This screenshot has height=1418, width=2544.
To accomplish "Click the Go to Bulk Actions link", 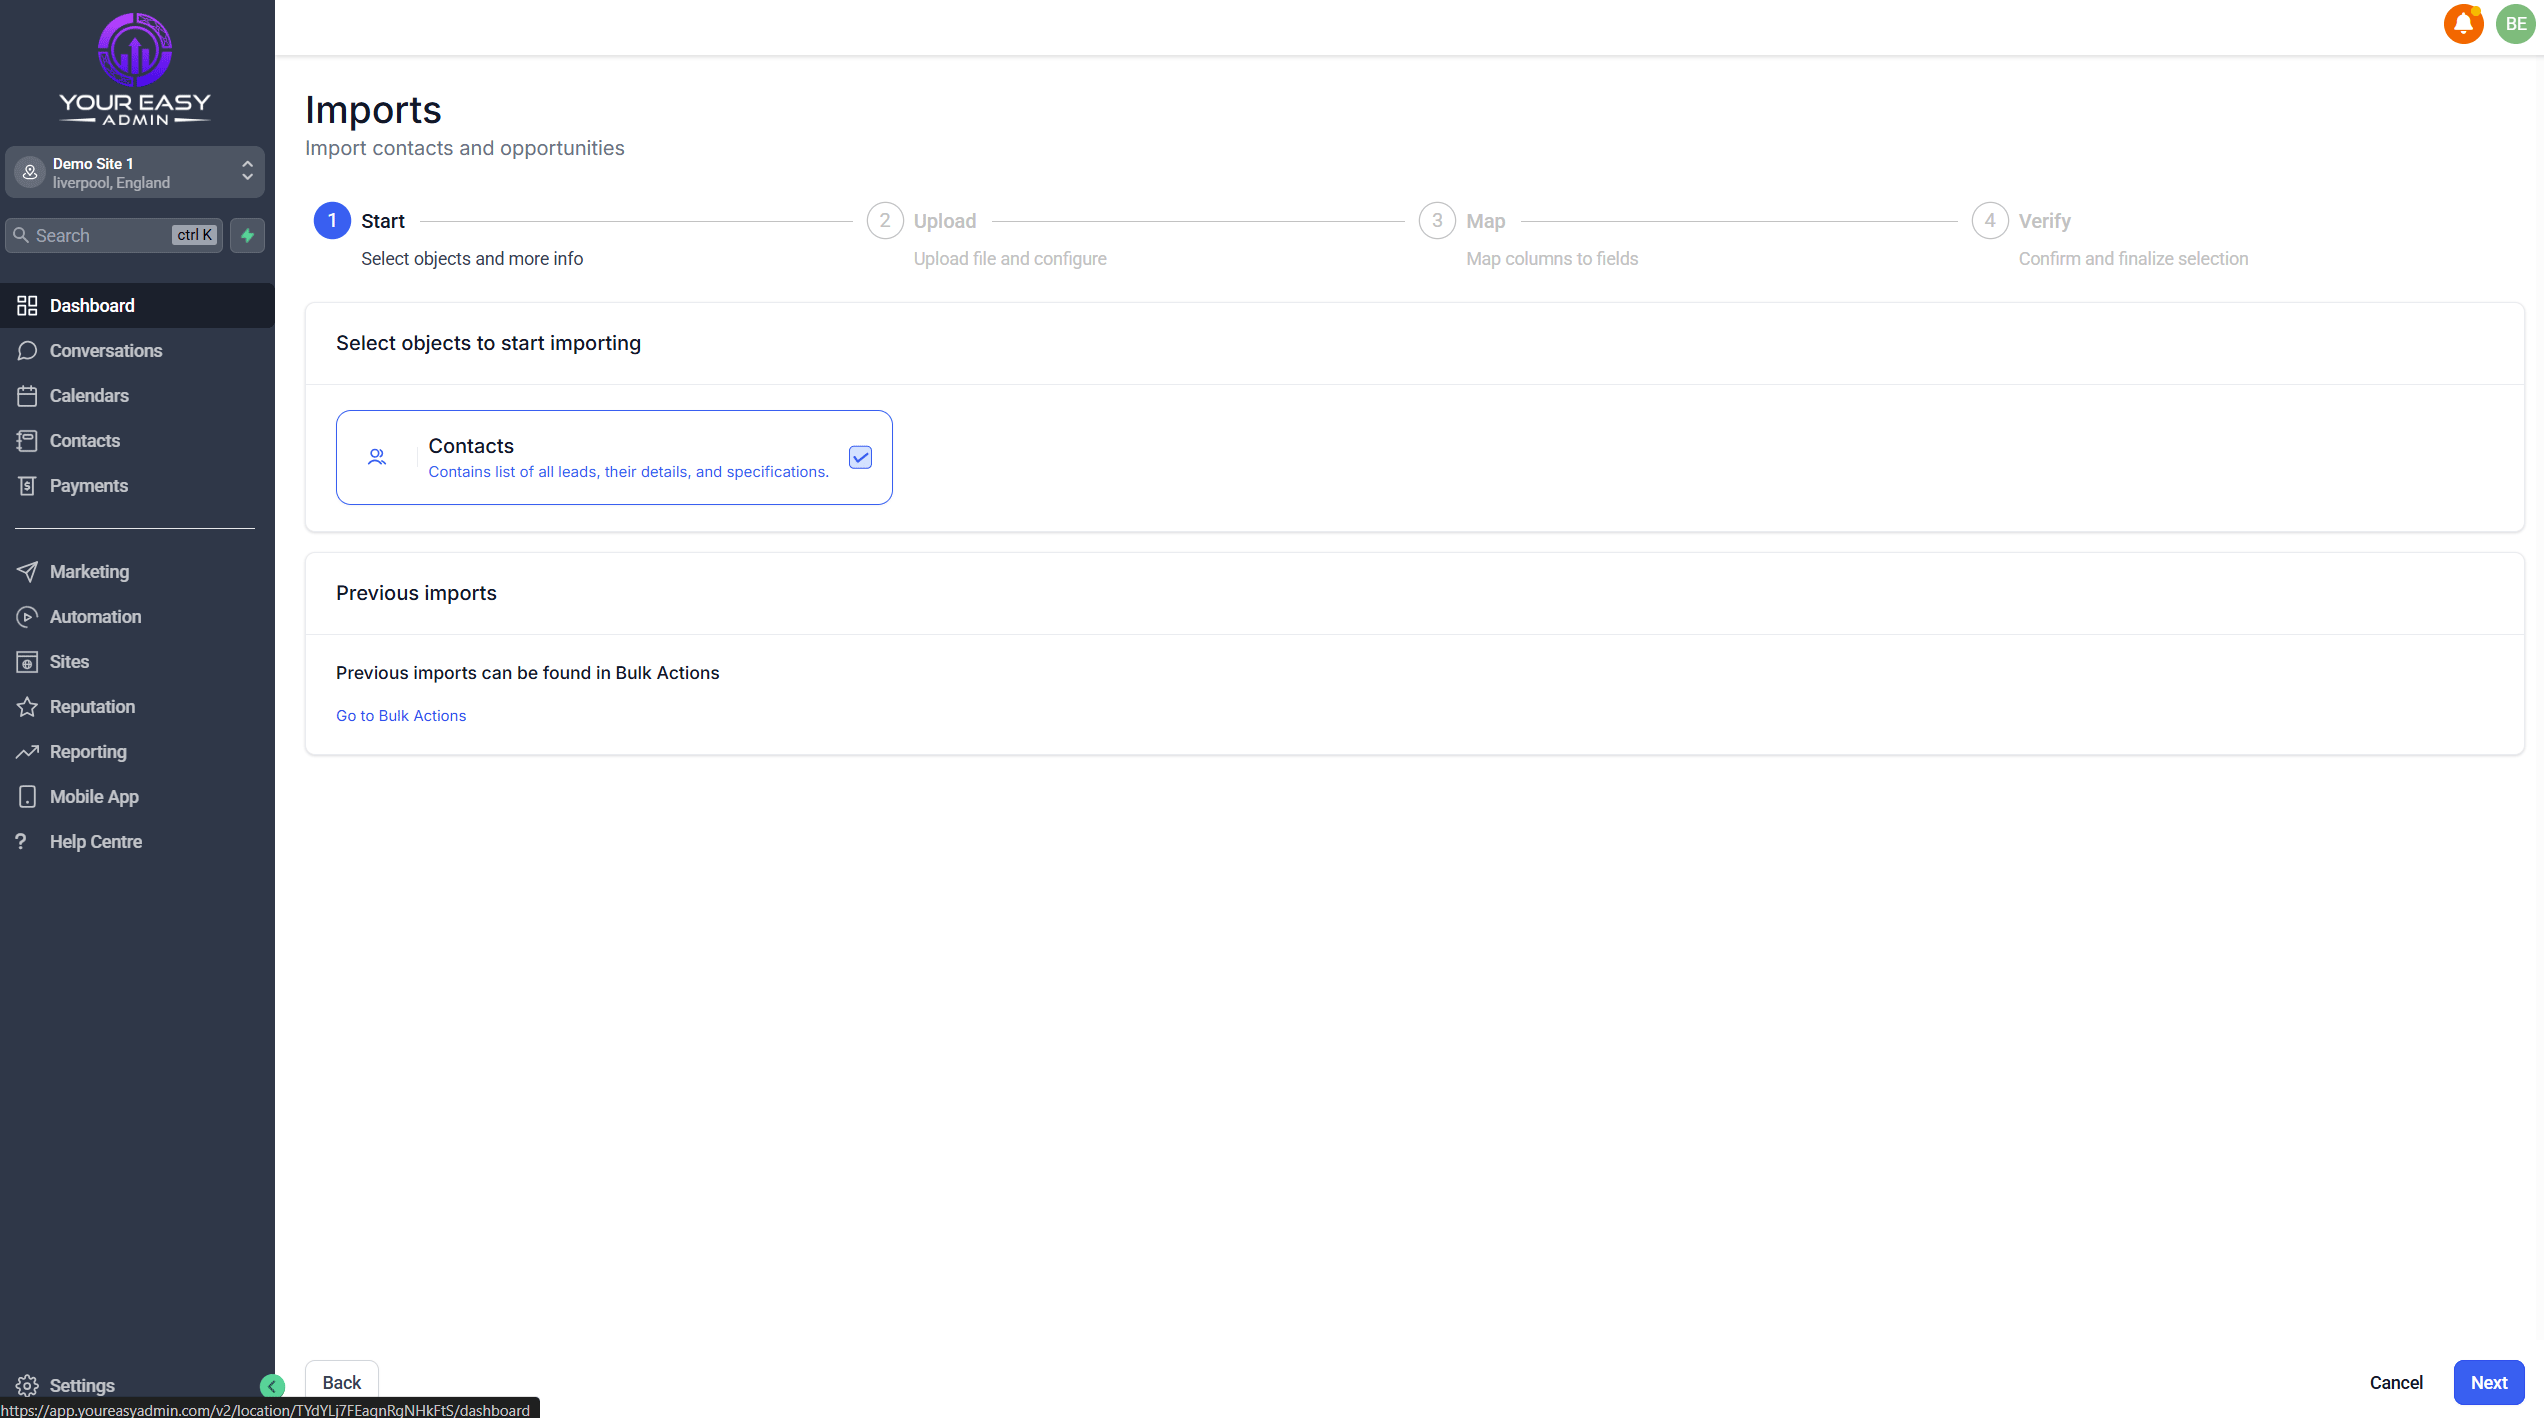I will tap(401, 716).
